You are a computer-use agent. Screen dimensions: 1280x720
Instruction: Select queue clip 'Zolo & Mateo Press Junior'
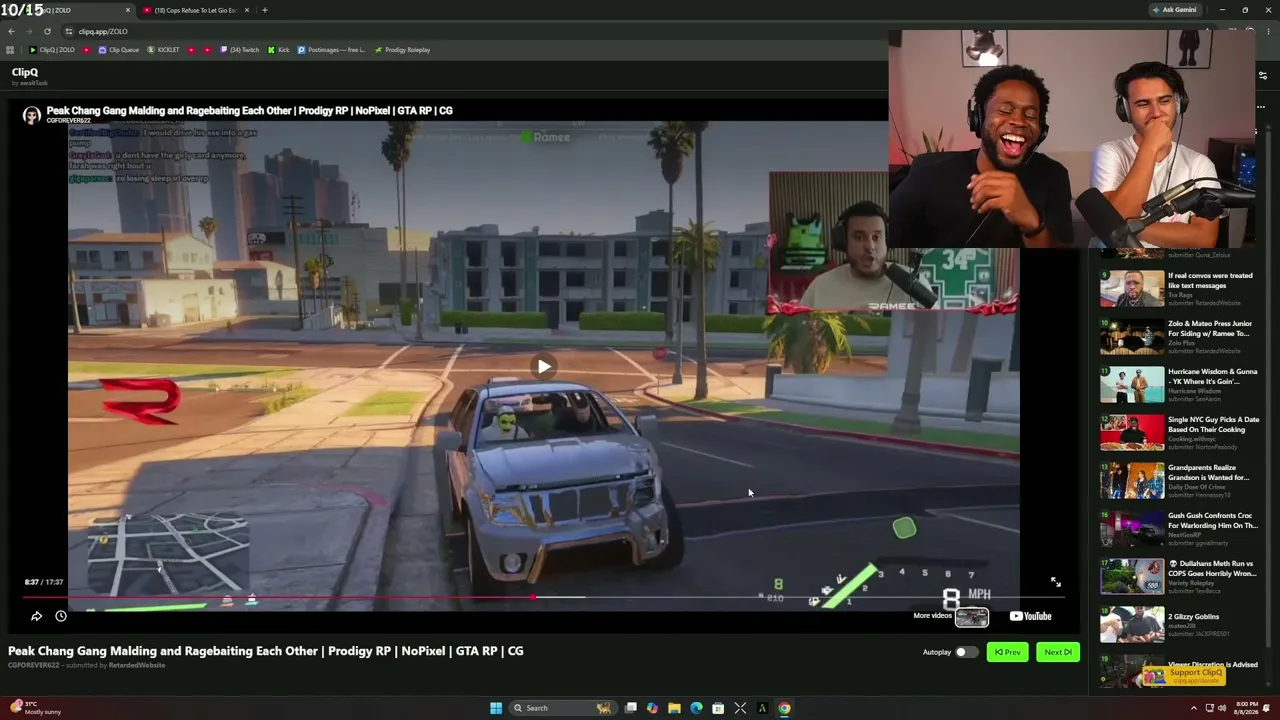click(x=1179, y=337)
